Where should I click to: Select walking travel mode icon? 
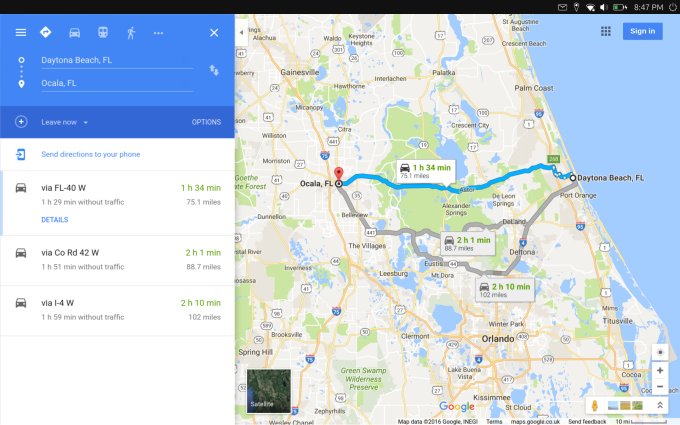[131, 33]
